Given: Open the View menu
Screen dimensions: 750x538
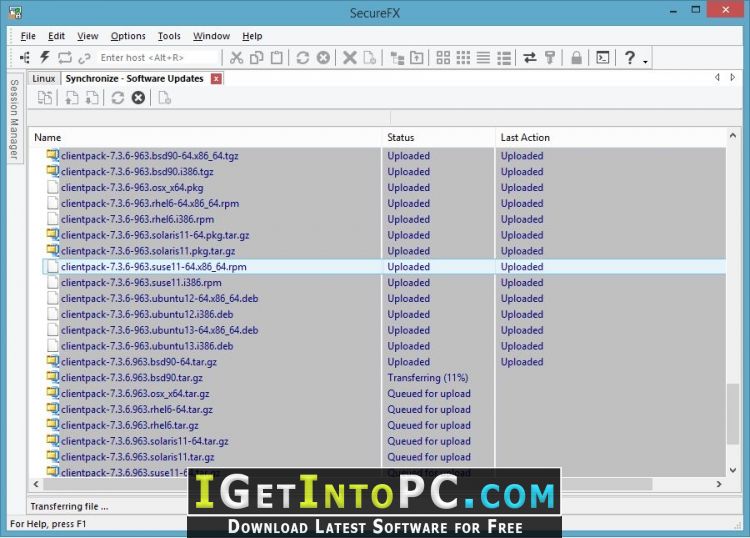Looking at the screenshot, I should pos(88,36).
